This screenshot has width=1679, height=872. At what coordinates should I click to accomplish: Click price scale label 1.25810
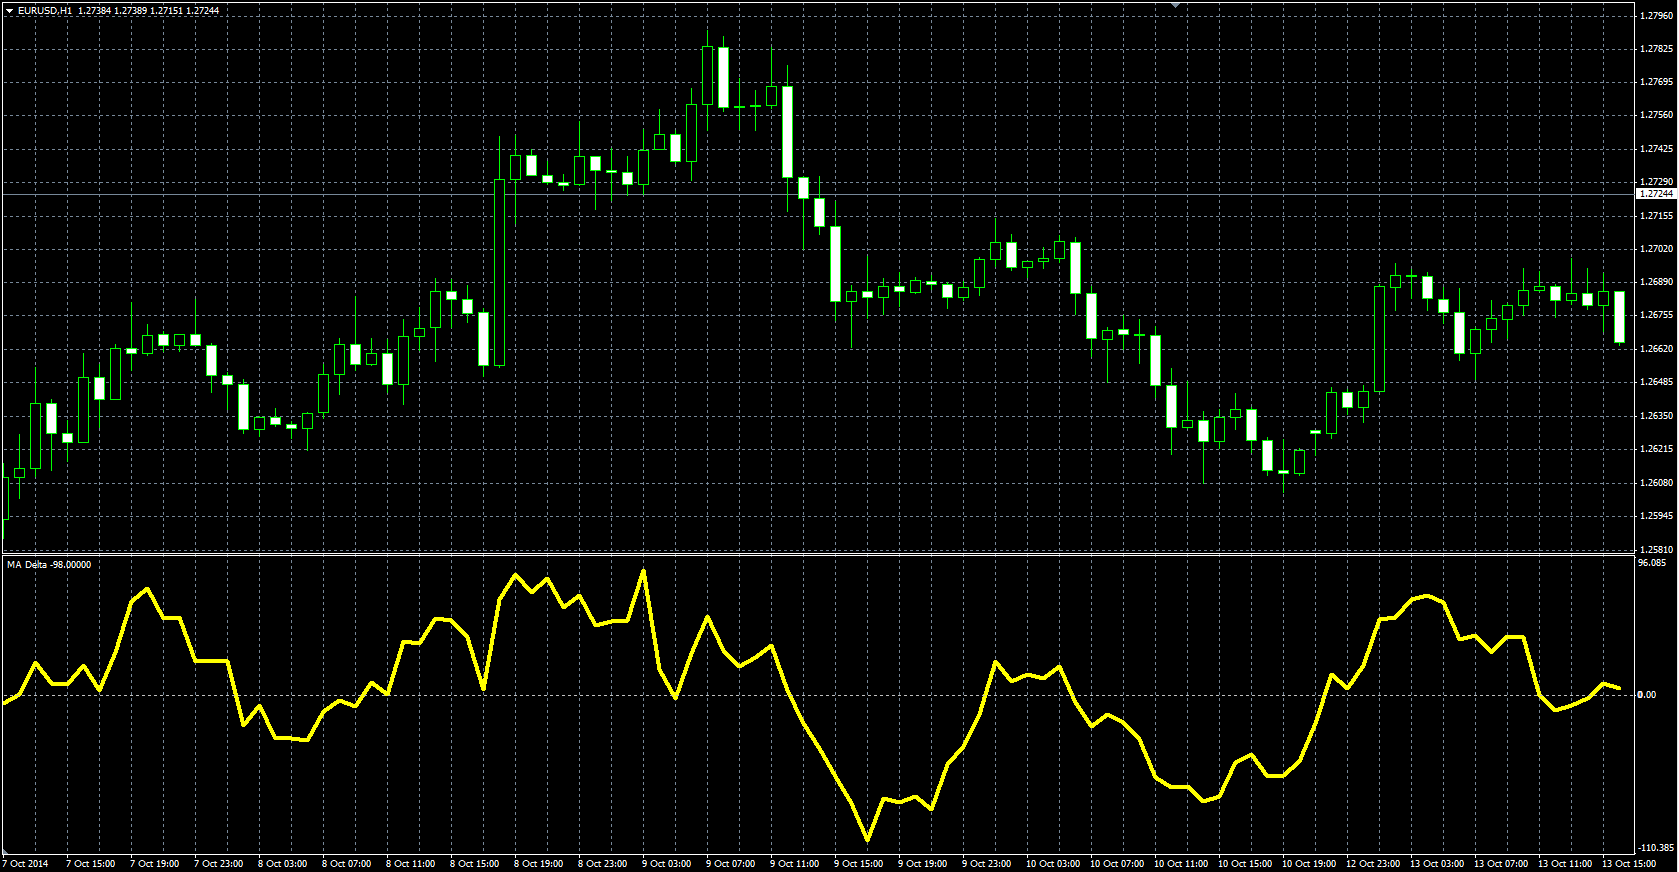1657,549
